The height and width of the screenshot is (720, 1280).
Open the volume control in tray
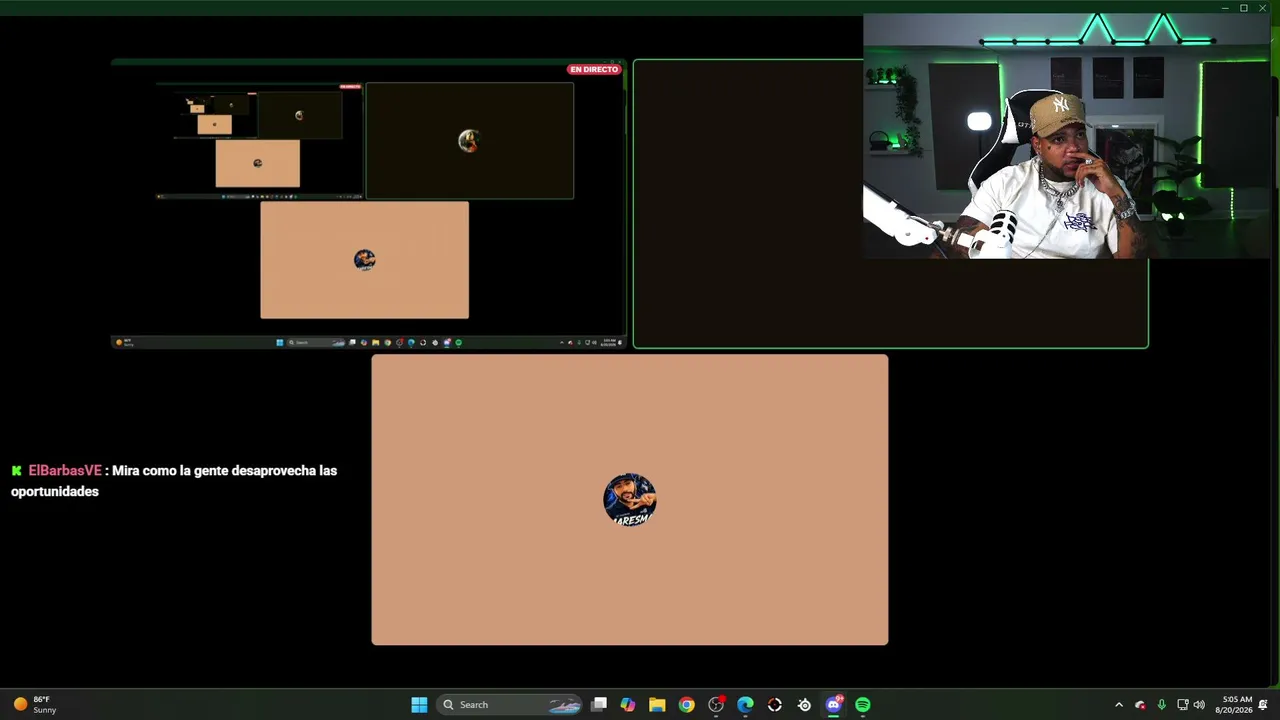(x=1199, y=705)
